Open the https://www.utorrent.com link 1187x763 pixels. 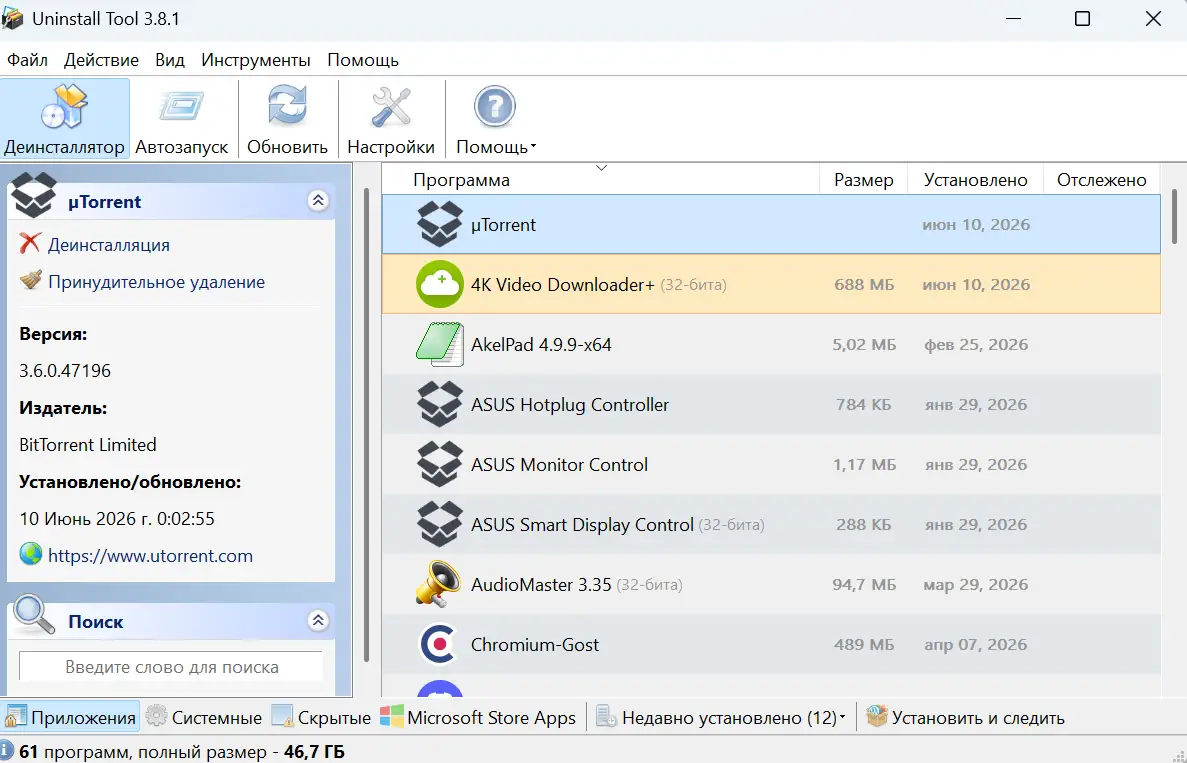151,556
